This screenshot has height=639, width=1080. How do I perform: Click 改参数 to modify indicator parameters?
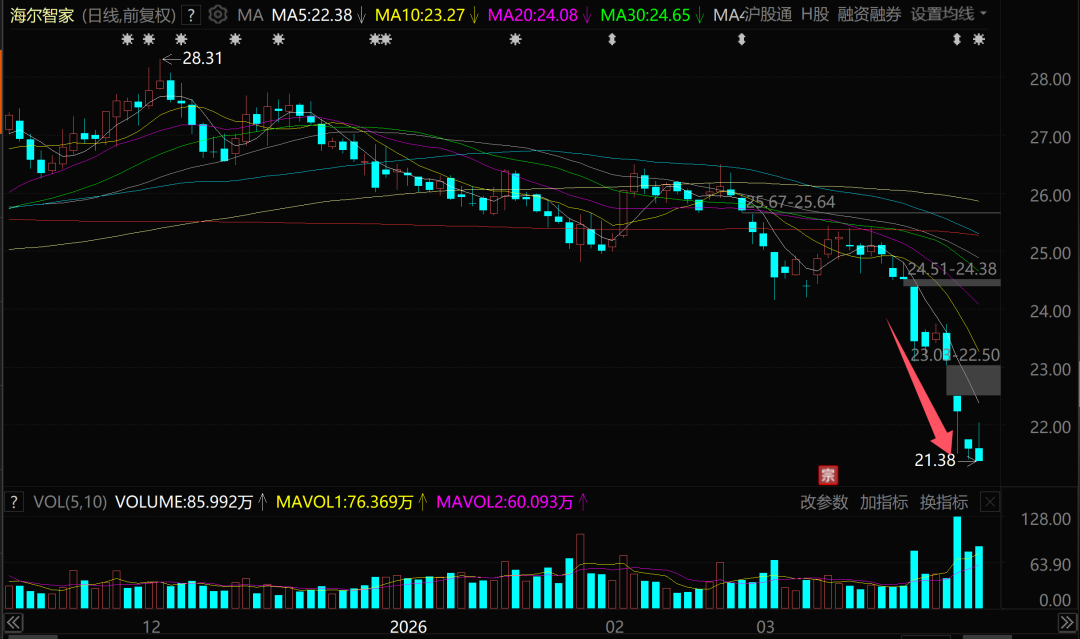823,502
